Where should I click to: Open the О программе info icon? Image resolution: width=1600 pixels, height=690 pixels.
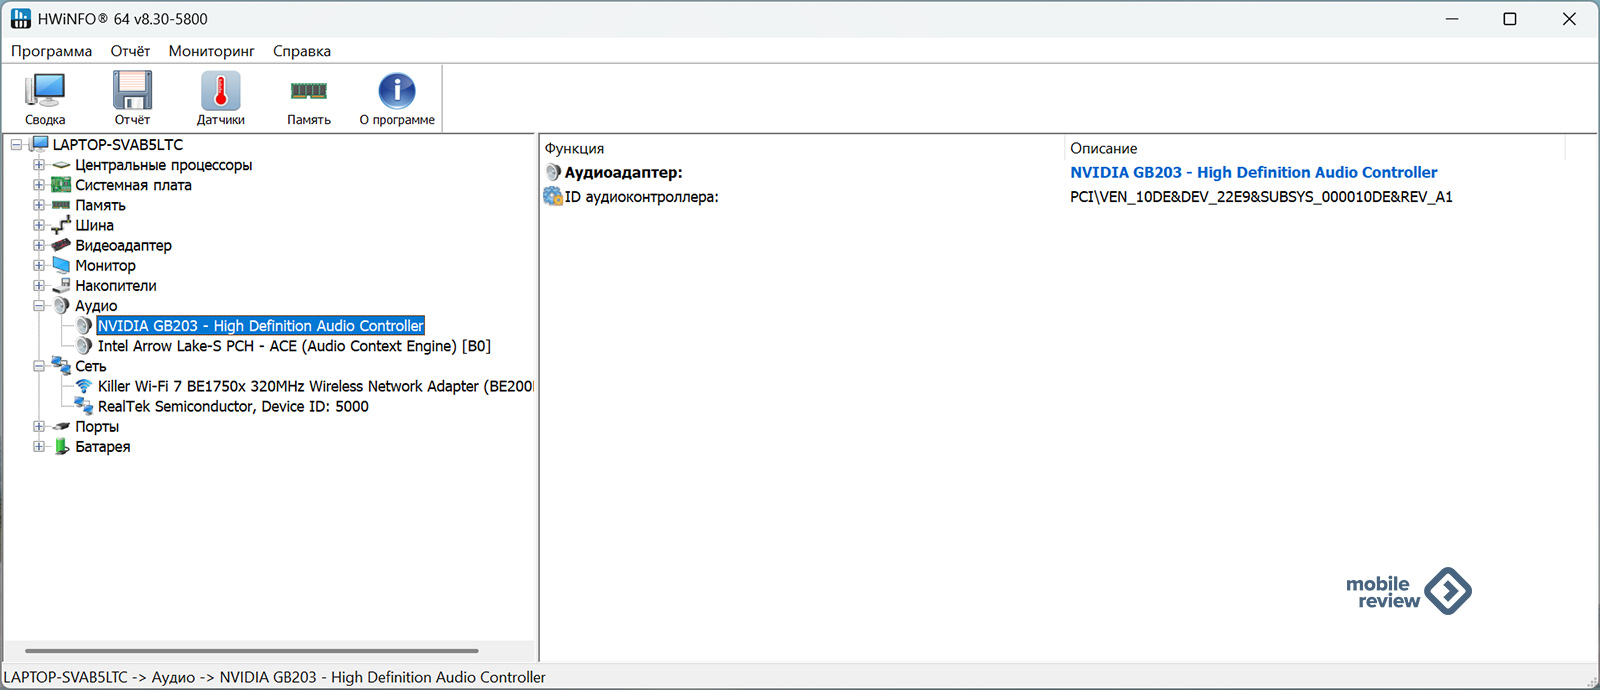(x=397, y=92)
